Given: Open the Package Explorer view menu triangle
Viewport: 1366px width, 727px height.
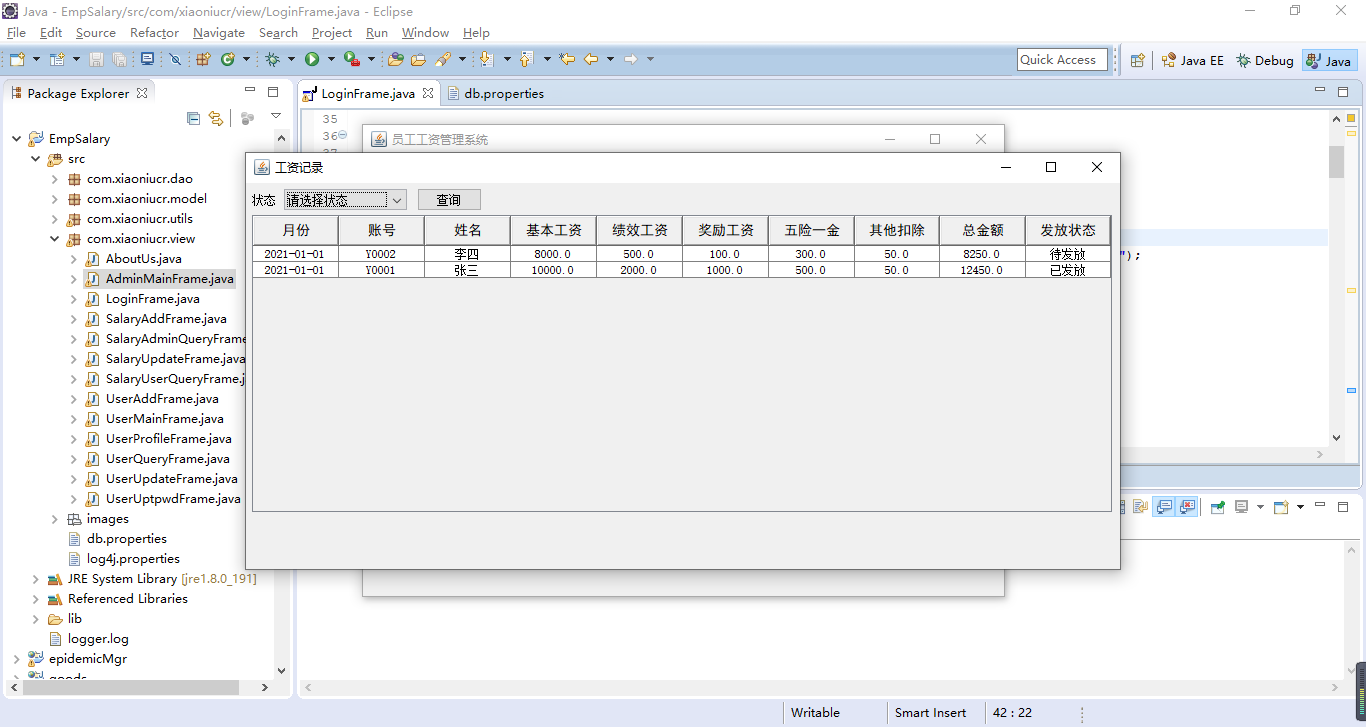Looking at the screenshot, I should [x=276, y=117].
